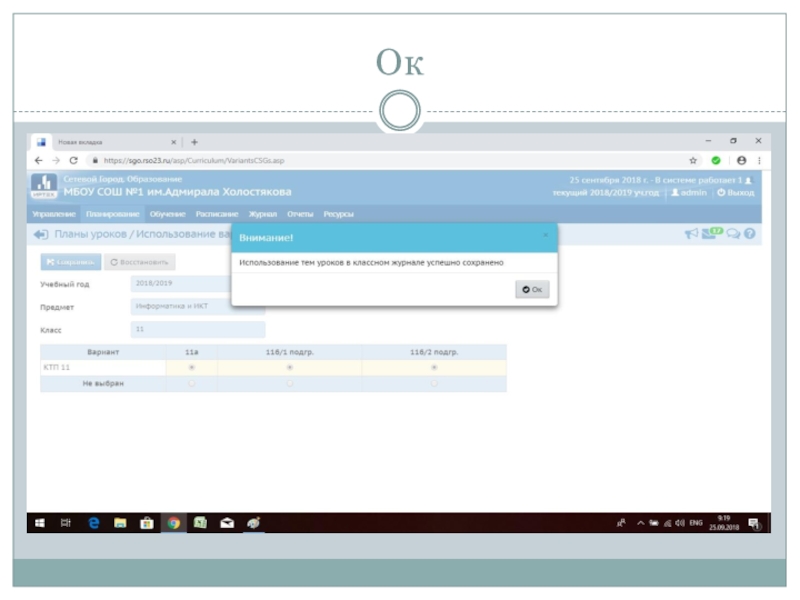Select КТП 11 for 11б/2 подгр.

coord(434,367)
